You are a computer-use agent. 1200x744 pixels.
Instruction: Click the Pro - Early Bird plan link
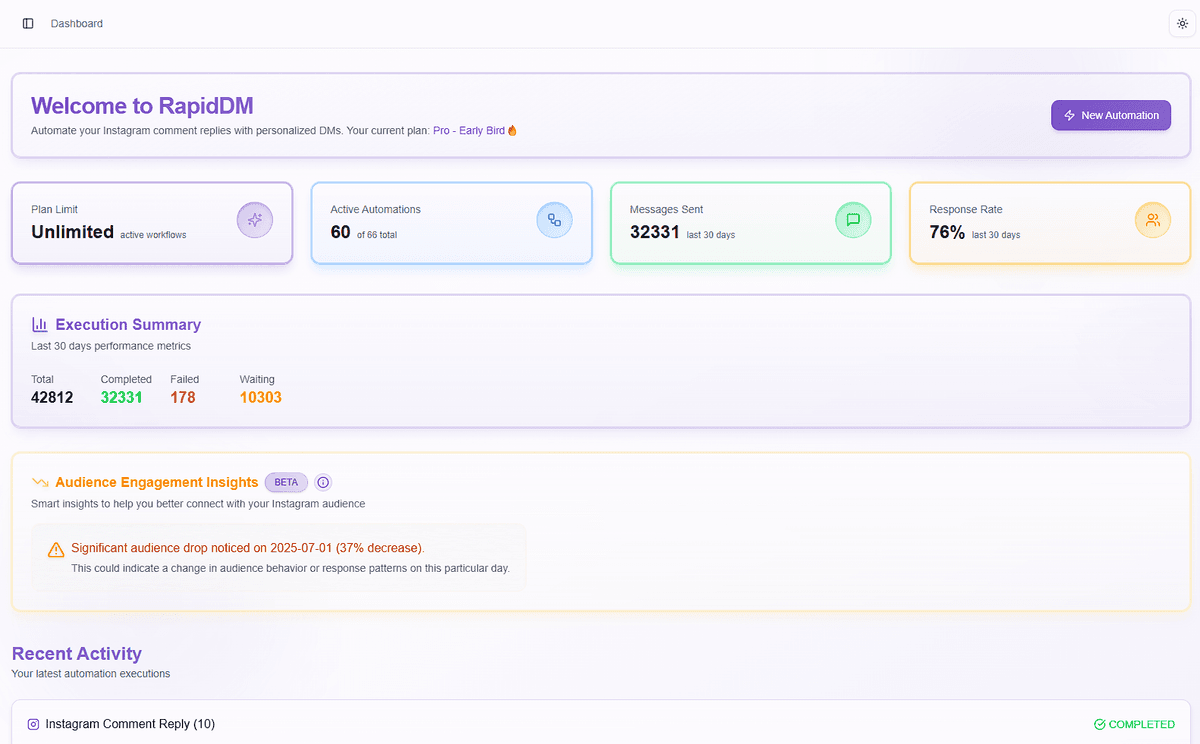point(469,131)
